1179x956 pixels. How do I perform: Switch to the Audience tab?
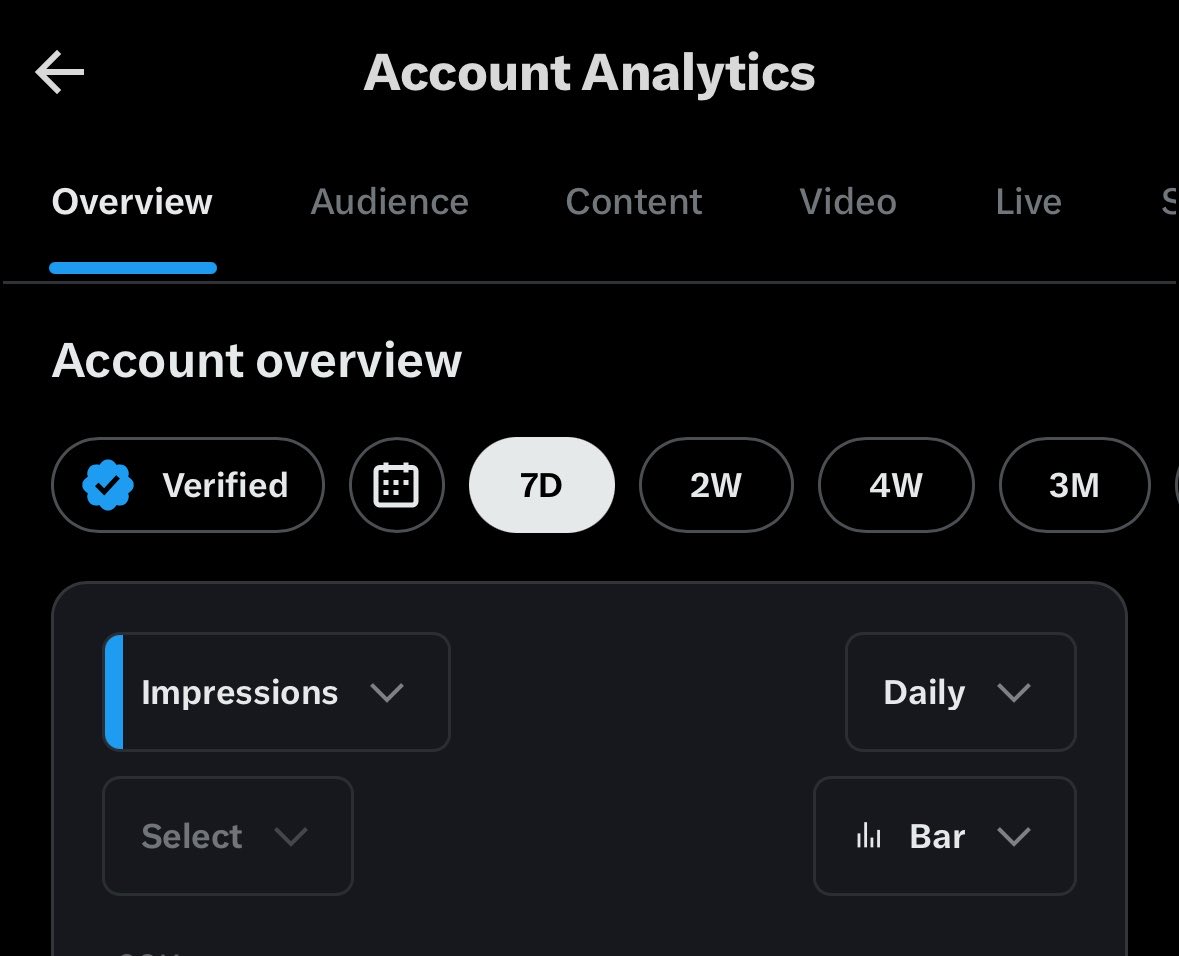click(x=389, y=202)
